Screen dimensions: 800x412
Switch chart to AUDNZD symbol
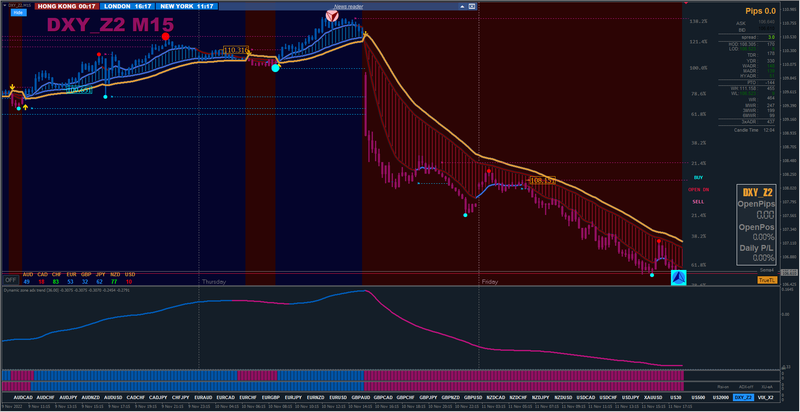click(x=91, y=397)
